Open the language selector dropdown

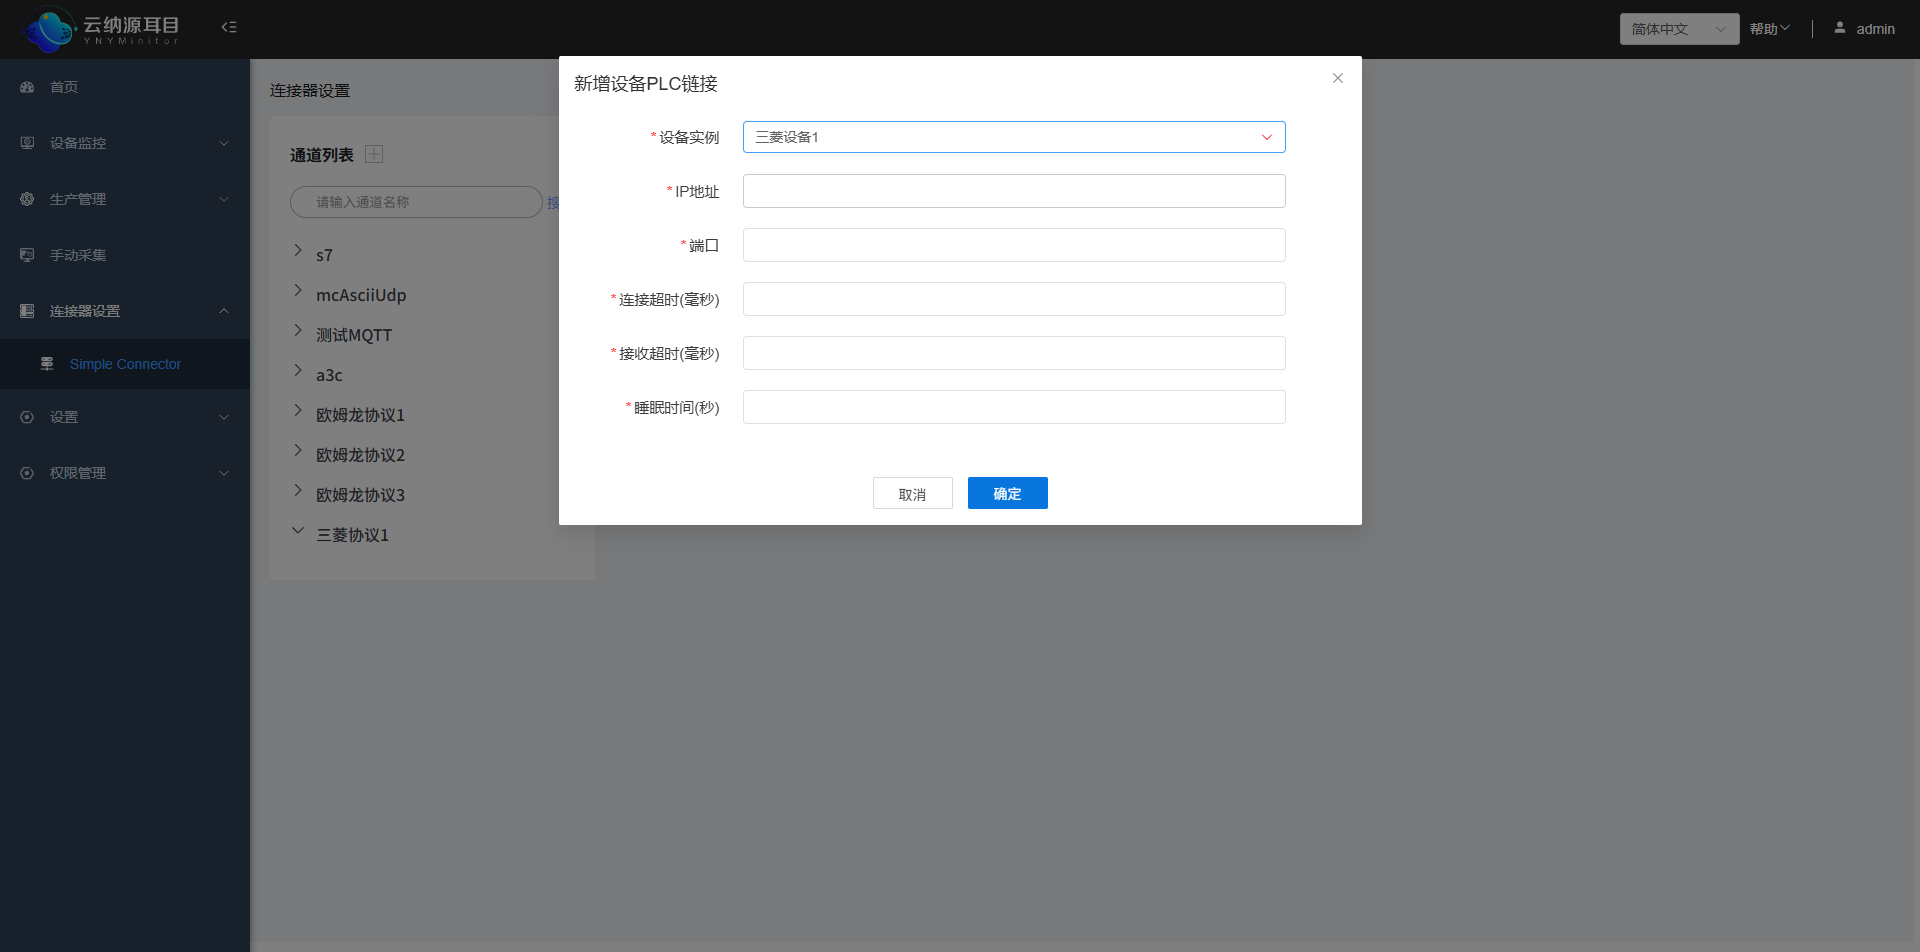[x=1678, y=29]
